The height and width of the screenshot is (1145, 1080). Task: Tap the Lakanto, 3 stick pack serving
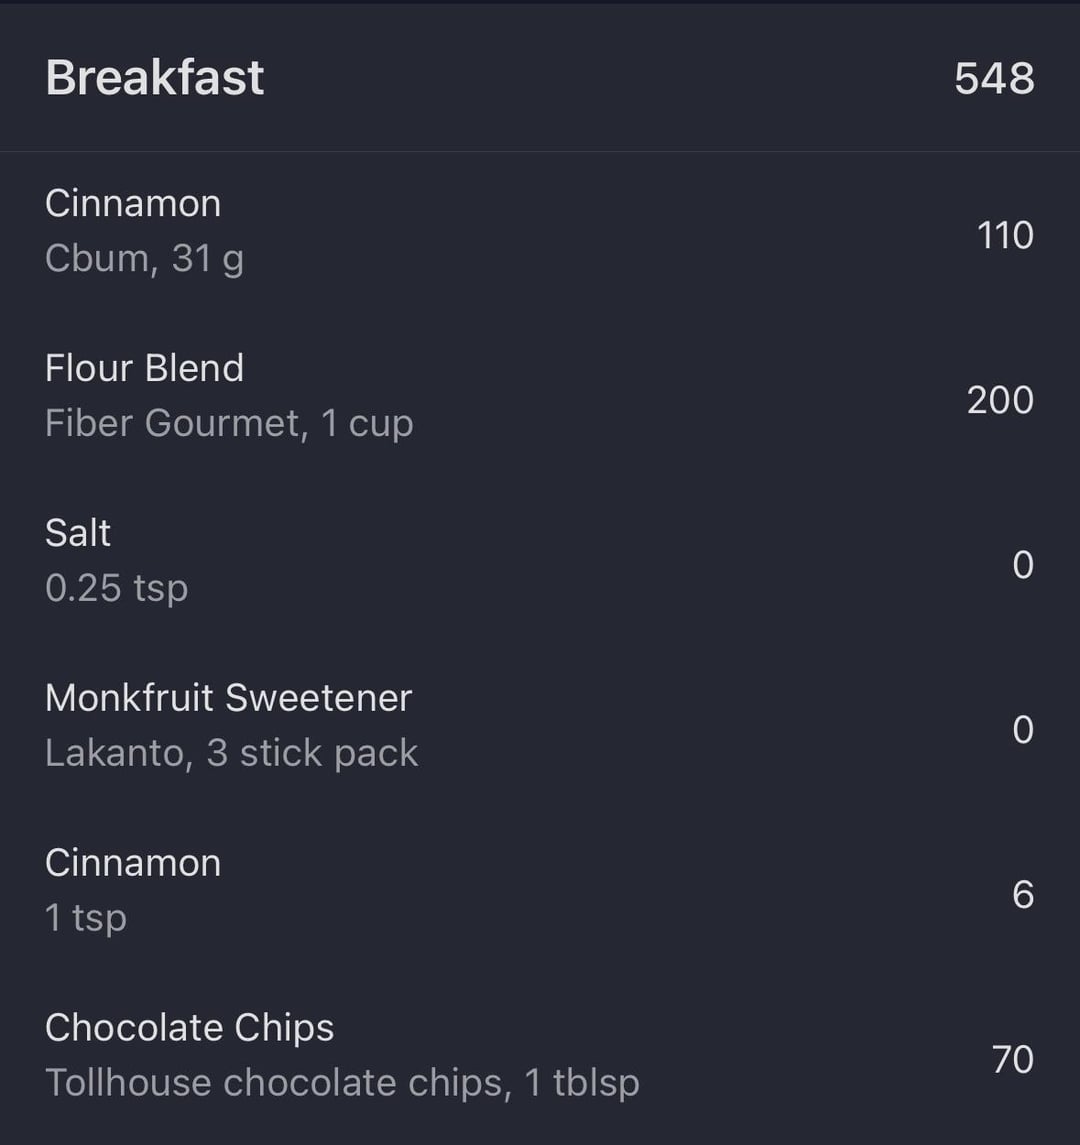coord(231,753)
